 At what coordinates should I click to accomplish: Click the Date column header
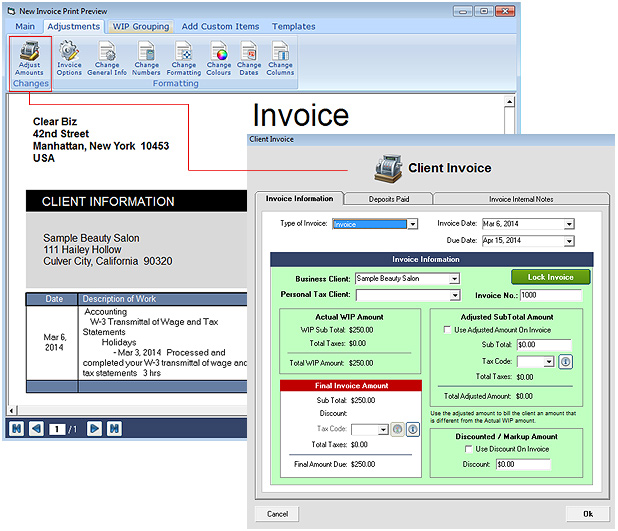click(52, 299)
